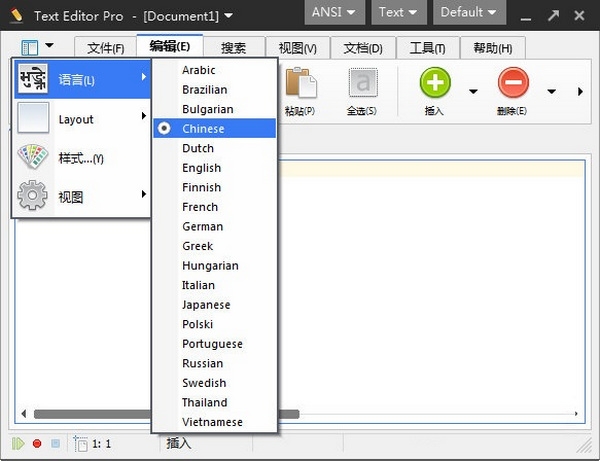Select Portuguese language
The image size is (600, 461).
[x=214, y=344]
